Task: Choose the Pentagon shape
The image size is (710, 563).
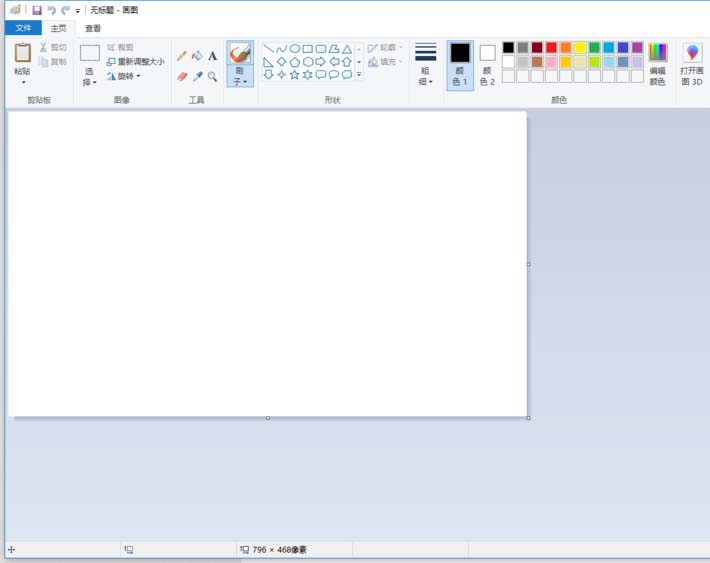Action: [295, 62]
